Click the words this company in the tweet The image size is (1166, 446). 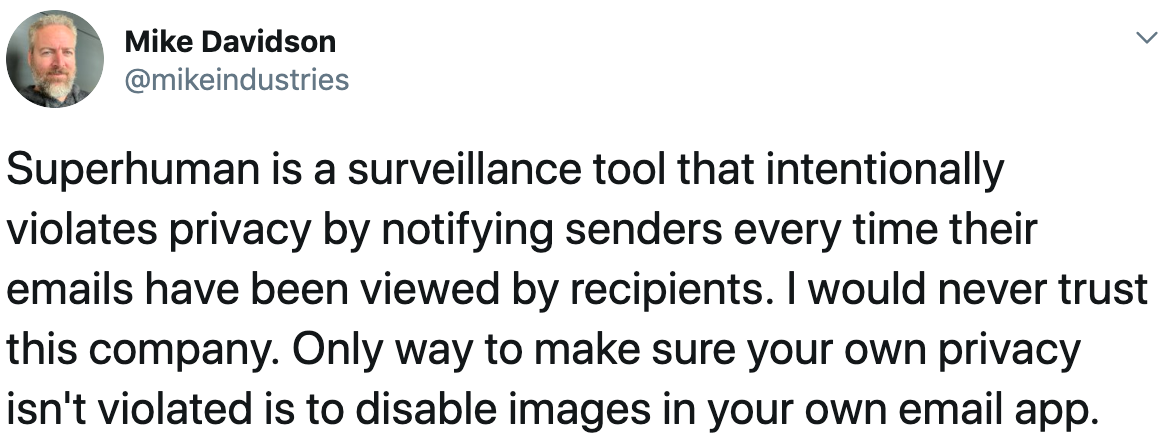click(143, 350)
